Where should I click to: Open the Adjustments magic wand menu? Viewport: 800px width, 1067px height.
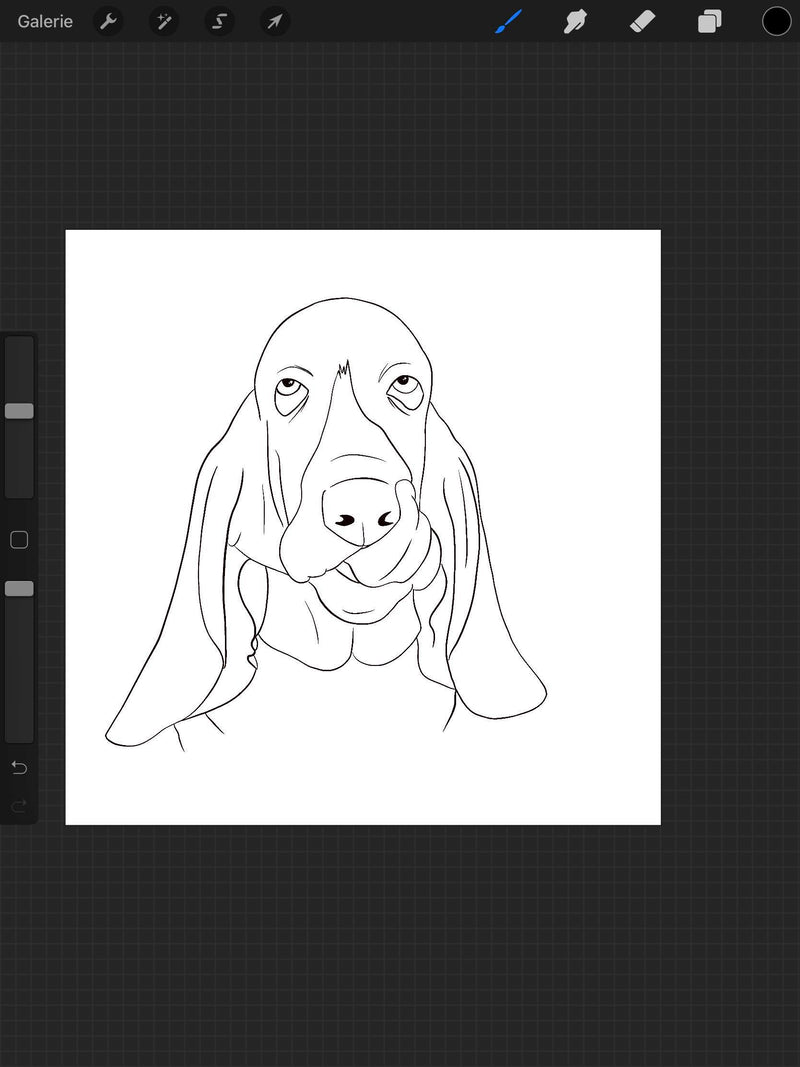[x=164, y=21]
